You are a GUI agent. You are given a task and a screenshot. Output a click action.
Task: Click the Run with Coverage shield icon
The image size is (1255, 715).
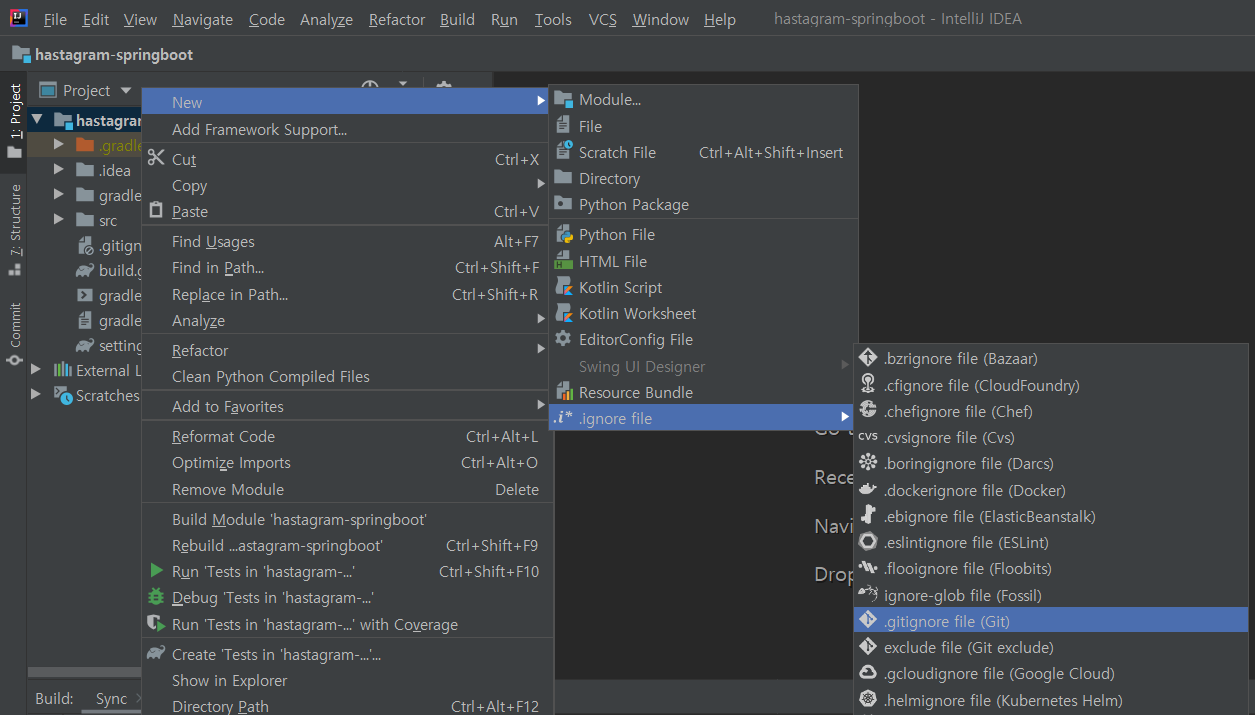click(x=155, y=623)
